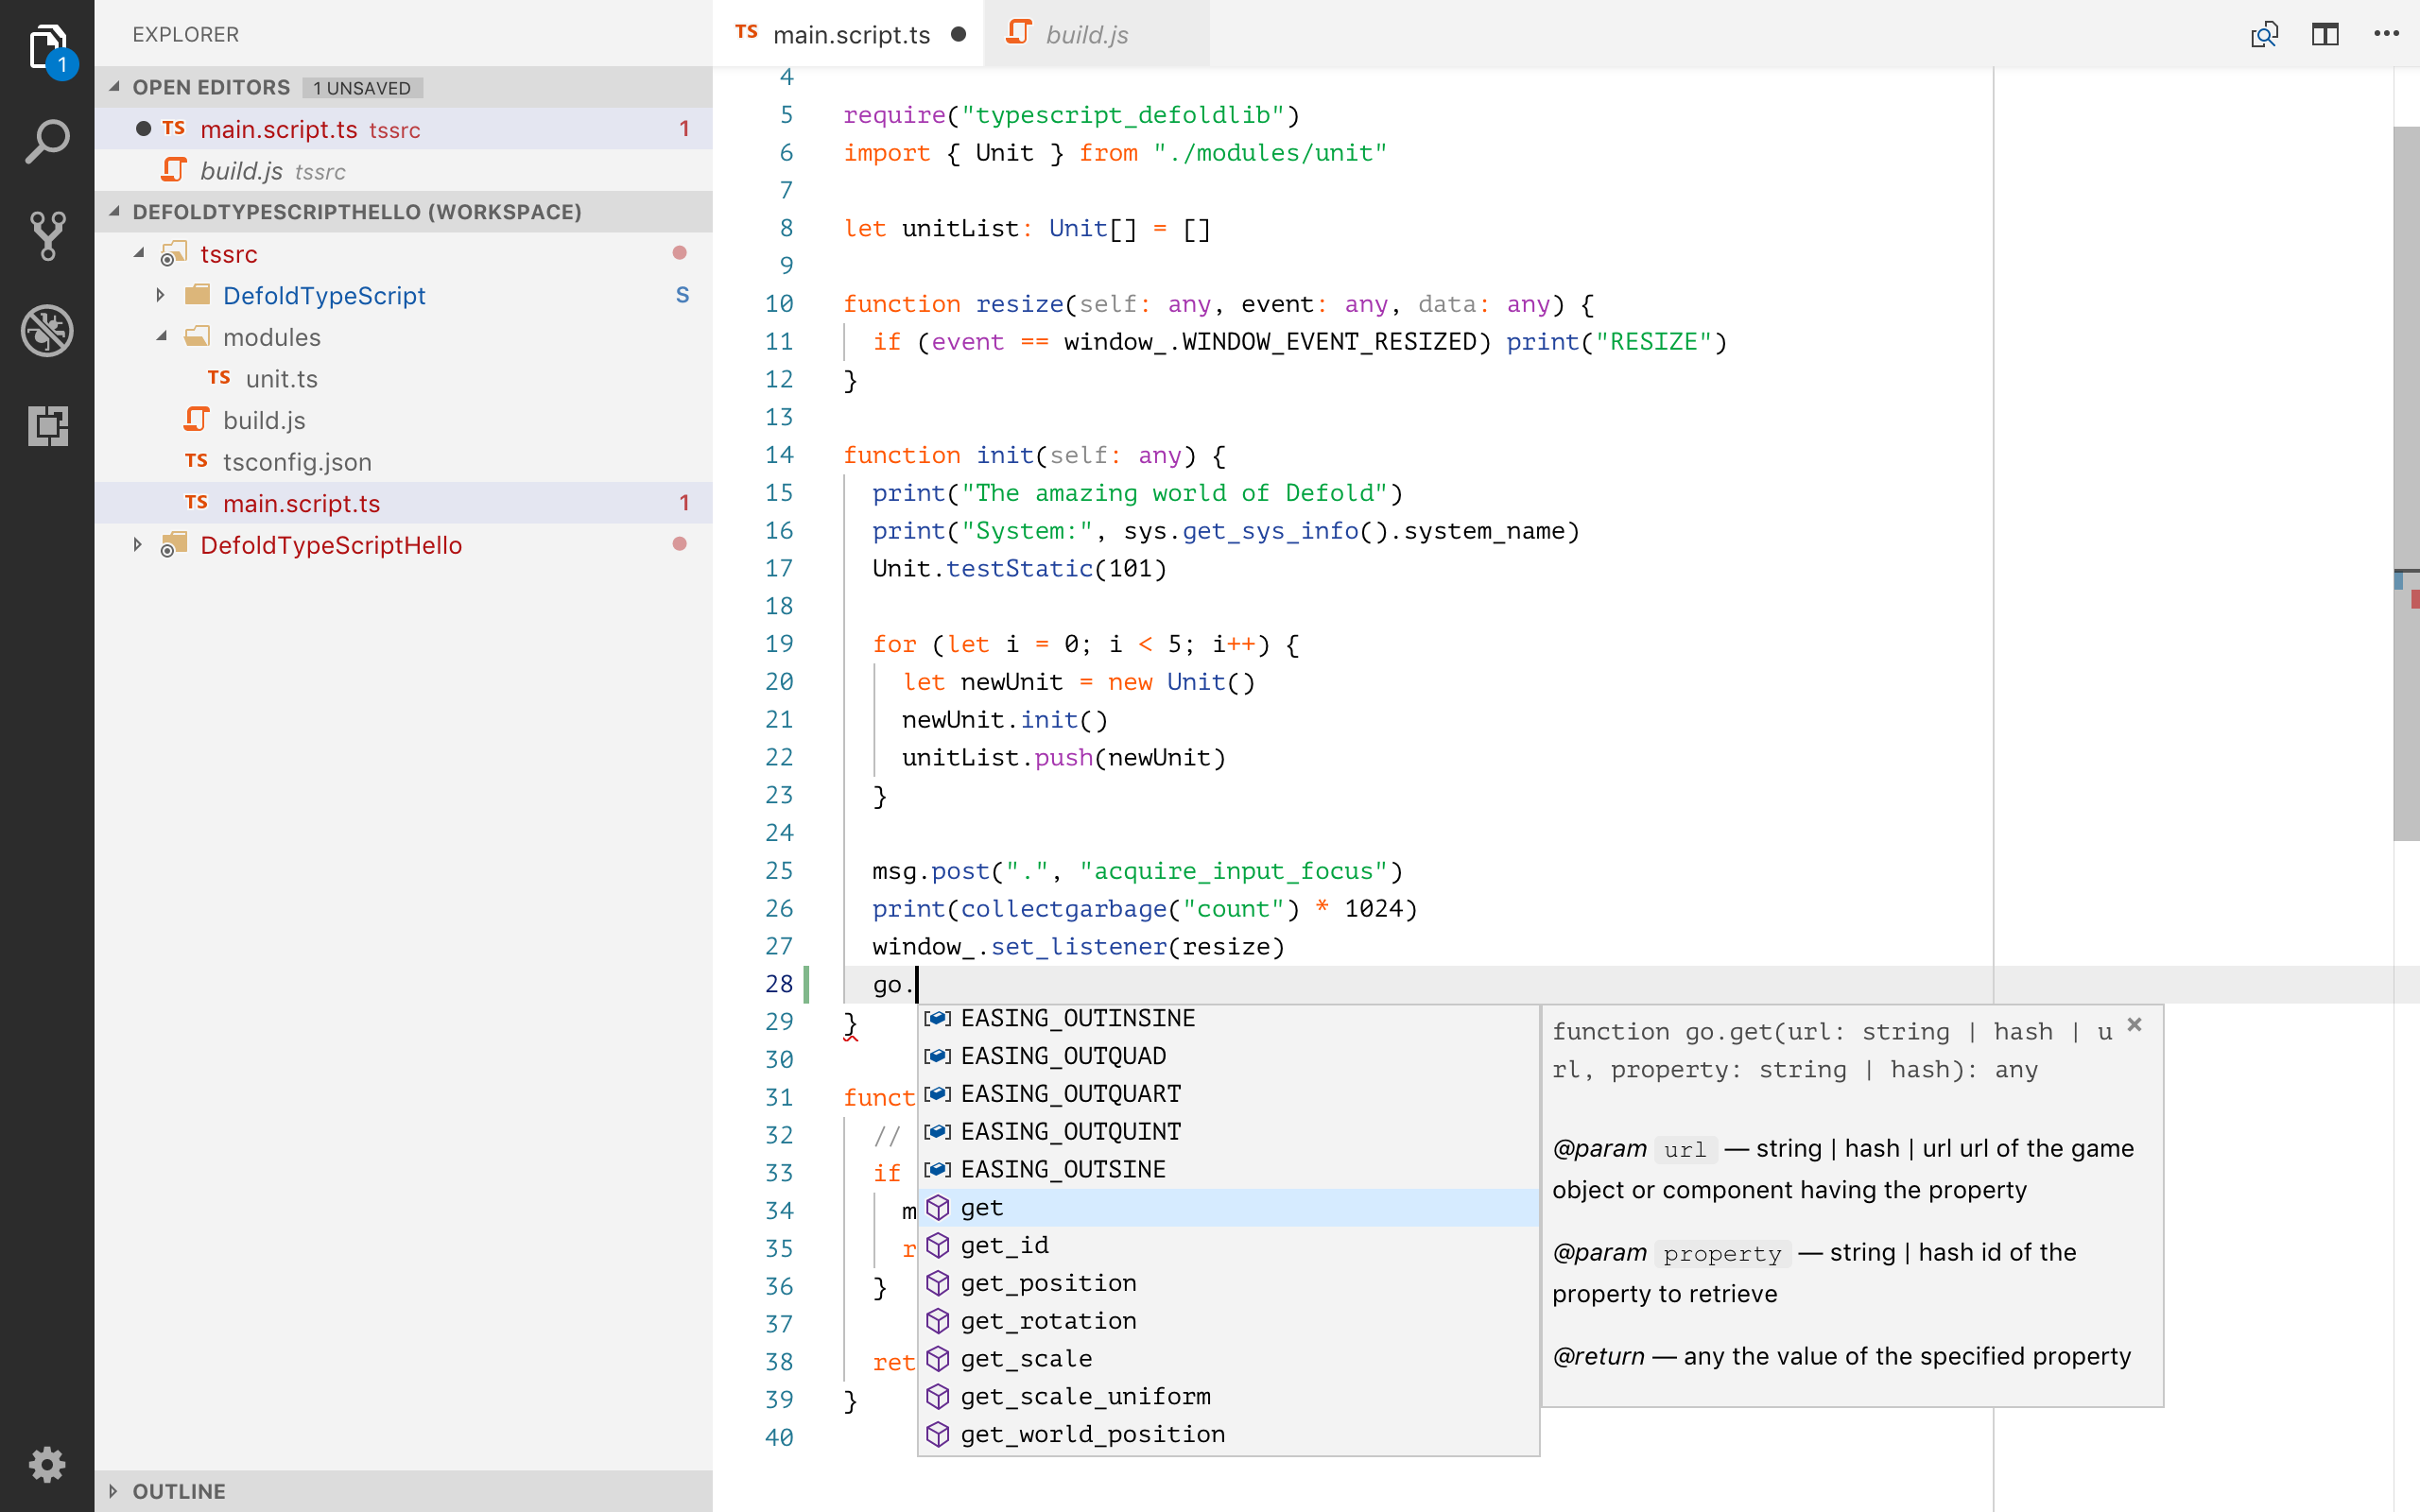Image resolution: width=2420 pixels, height=1512 pixels.
Task: Open the Explorer view in activity bar
Action: pyautogui.click(x=47, y=47)
